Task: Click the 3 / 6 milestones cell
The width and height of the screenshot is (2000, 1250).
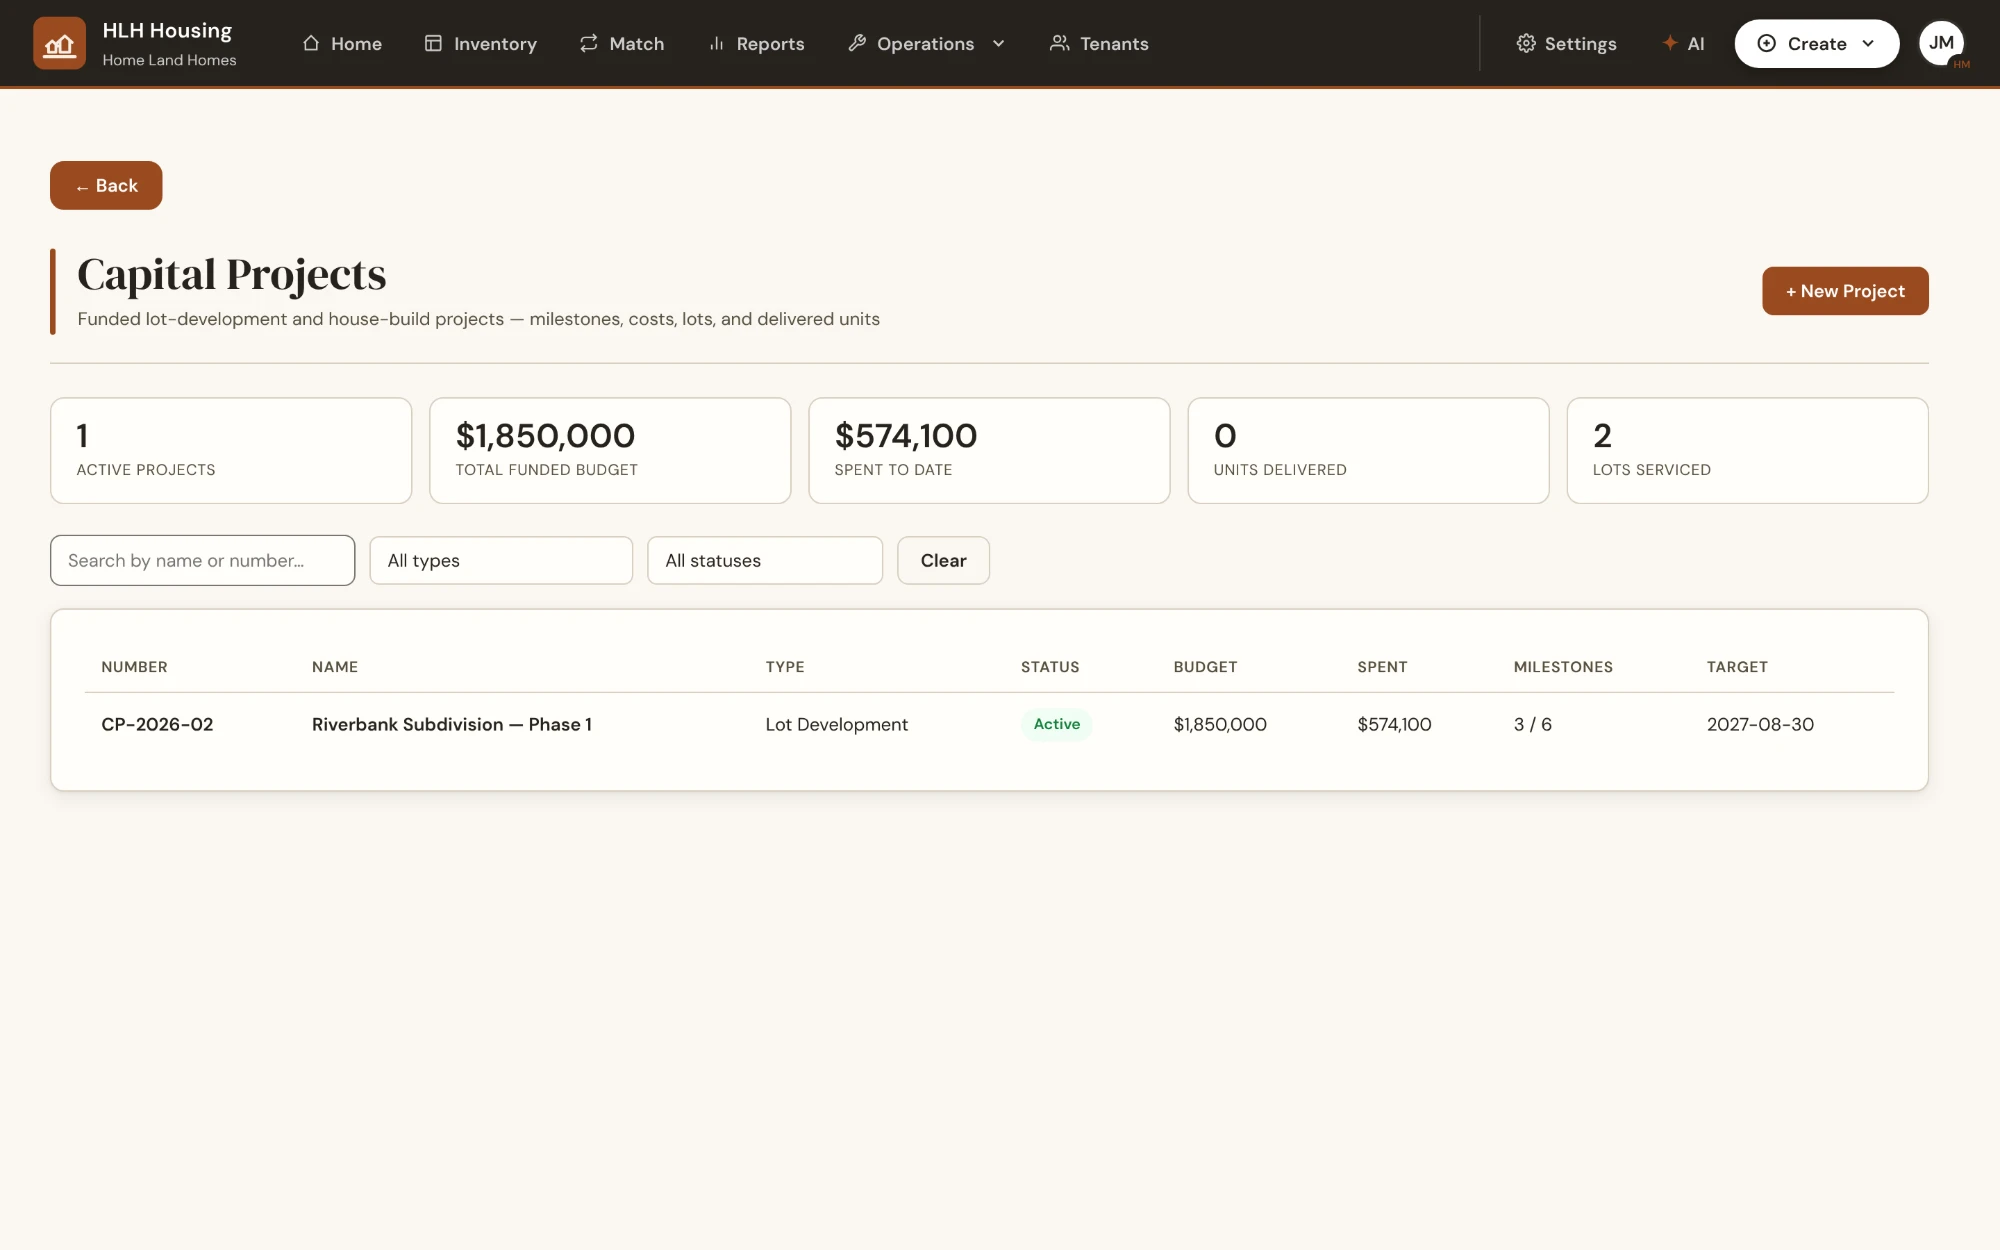Action: (1533, 724)
